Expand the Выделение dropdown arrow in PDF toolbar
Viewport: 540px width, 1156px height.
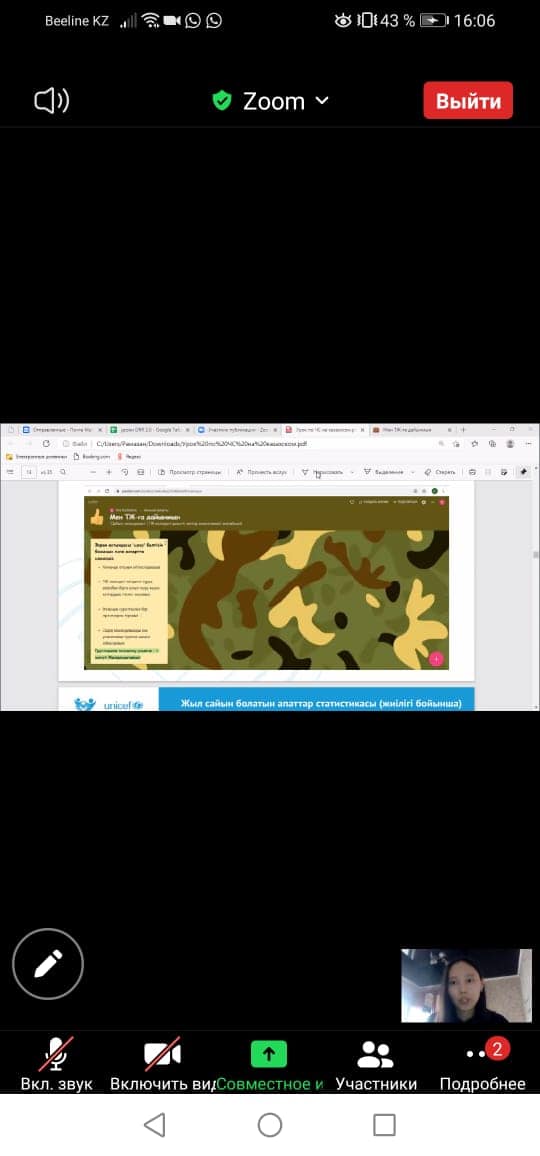(x=412, y=472)
